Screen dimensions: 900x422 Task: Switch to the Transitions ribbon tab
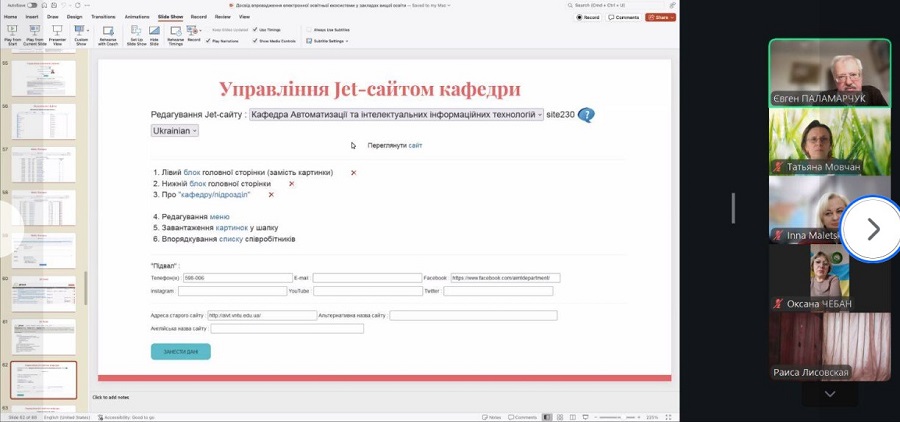102,17
